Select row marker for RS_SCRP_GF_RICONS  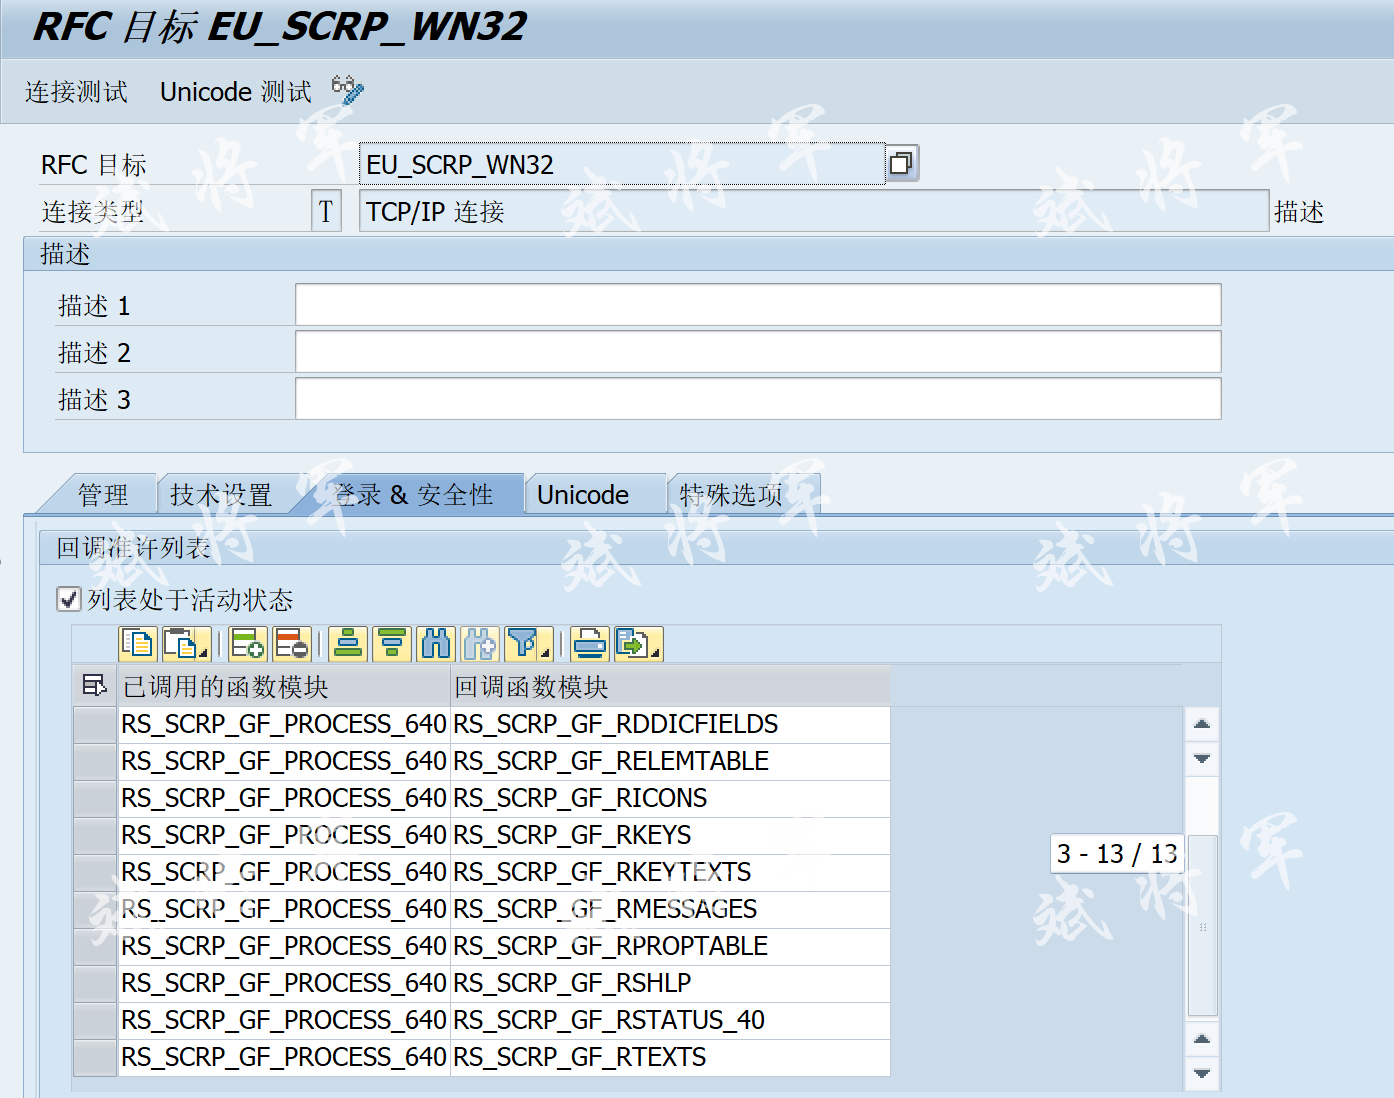(x=95, y=798)
